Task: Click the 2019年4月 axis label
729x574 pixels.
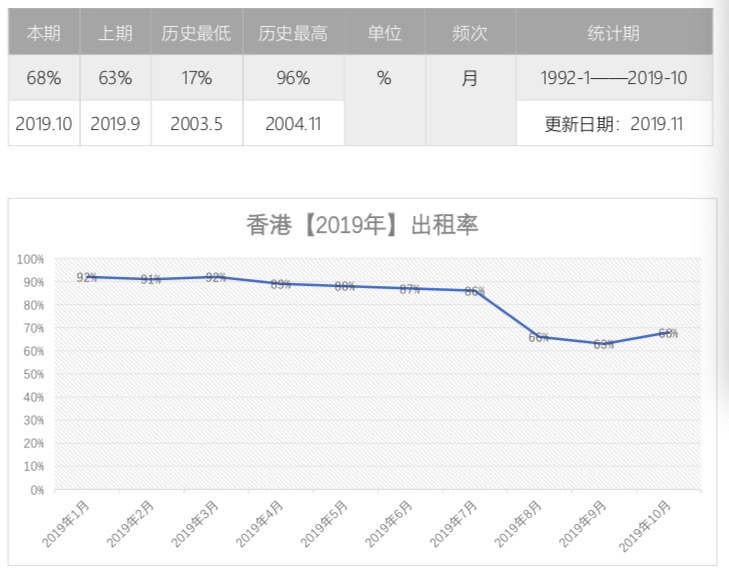Action: pos(259,524)
